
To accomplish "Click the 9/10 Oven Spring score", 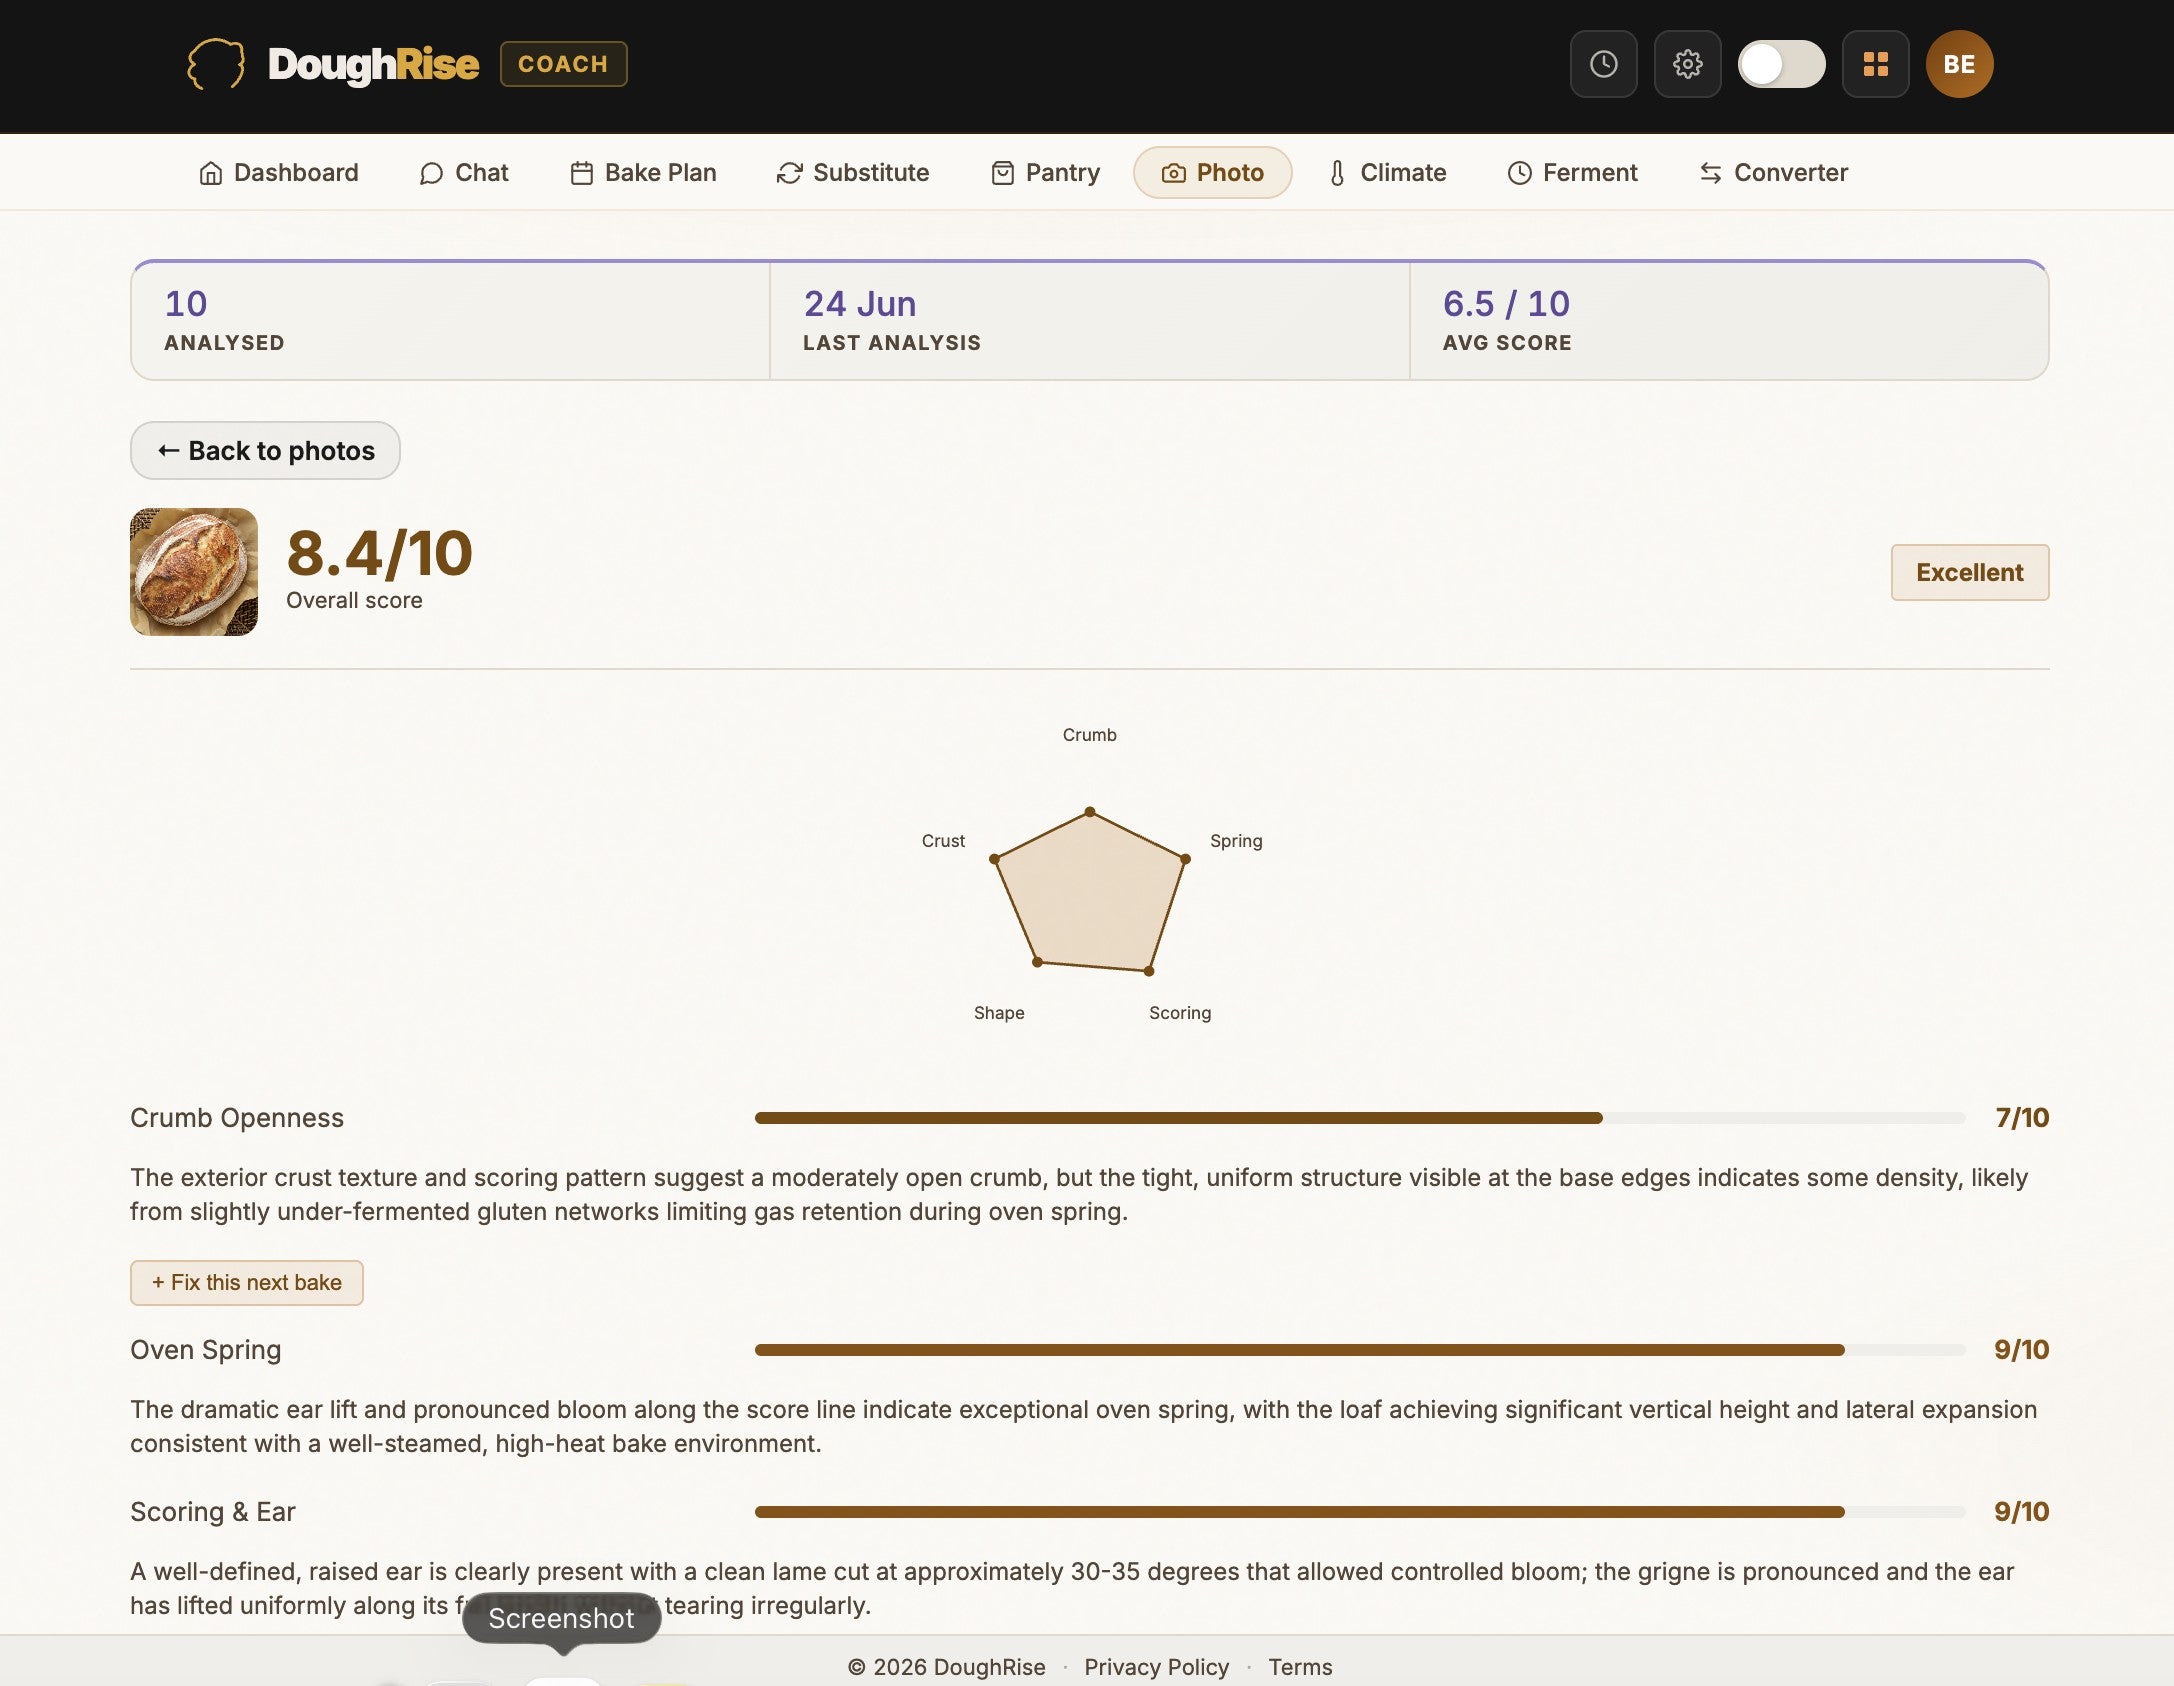I will point(2021,1350).
